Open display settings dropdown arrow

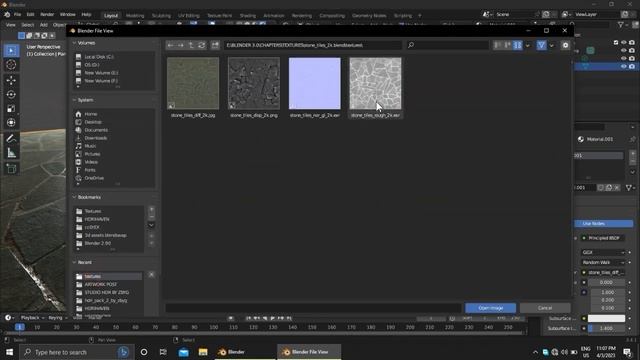coord(528,45)
